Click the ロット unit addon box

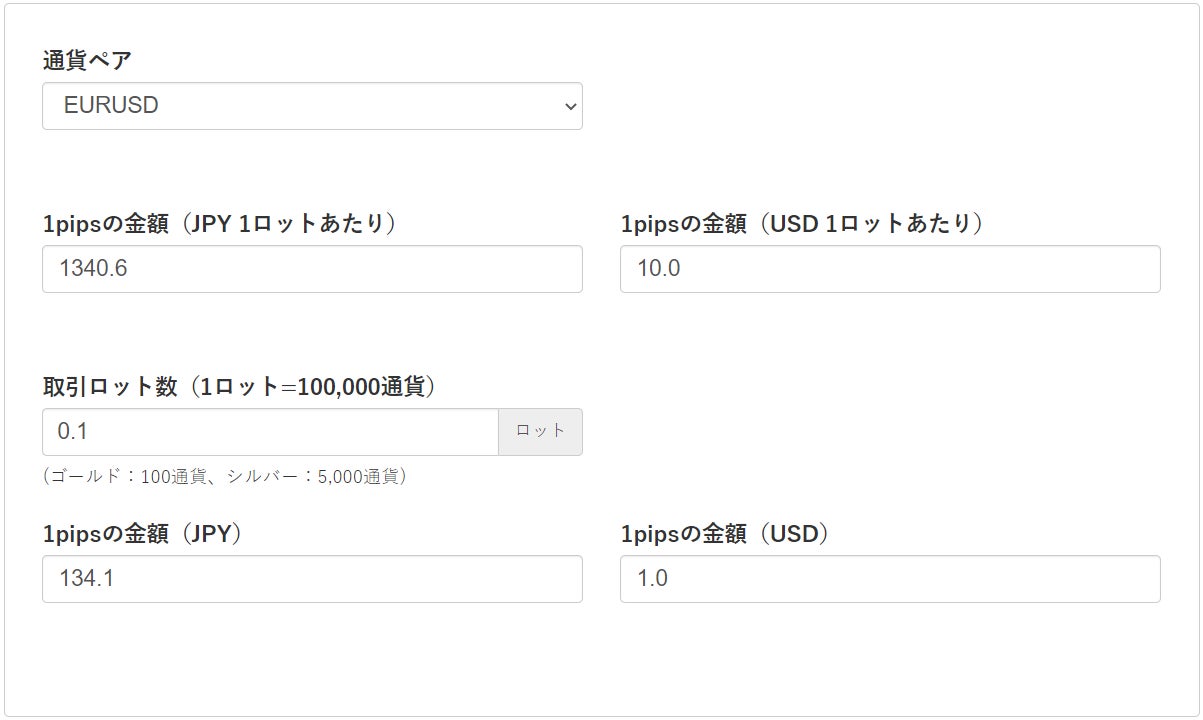540,432
